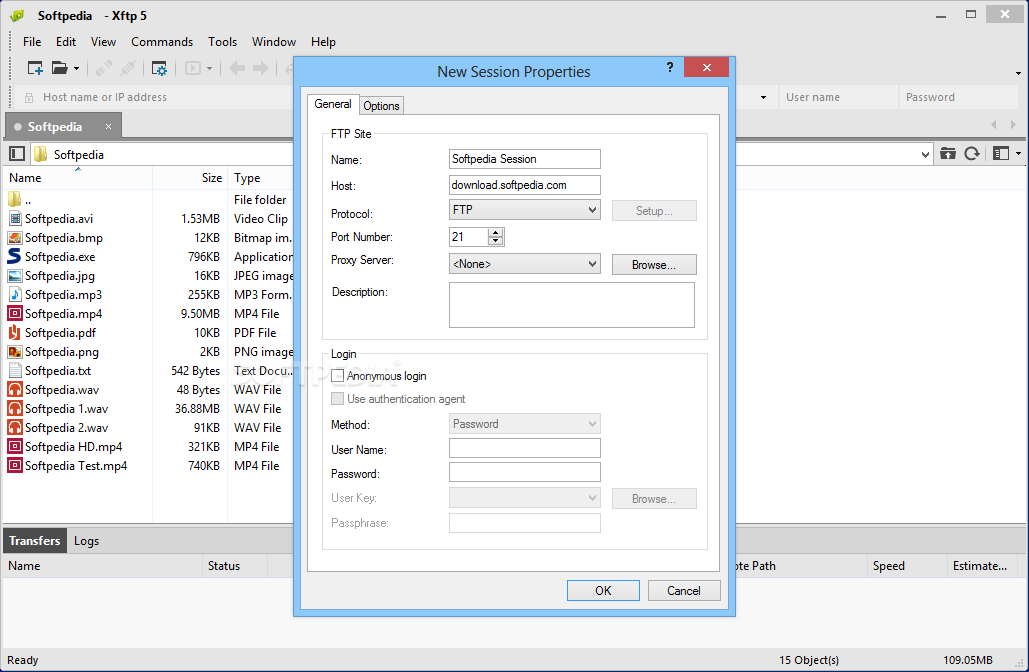Viewport: 1029px width, 672px height.
Task: Select the Softpedia.mp3 file icon
Action: pyautogui.click(x=15, y=295)
